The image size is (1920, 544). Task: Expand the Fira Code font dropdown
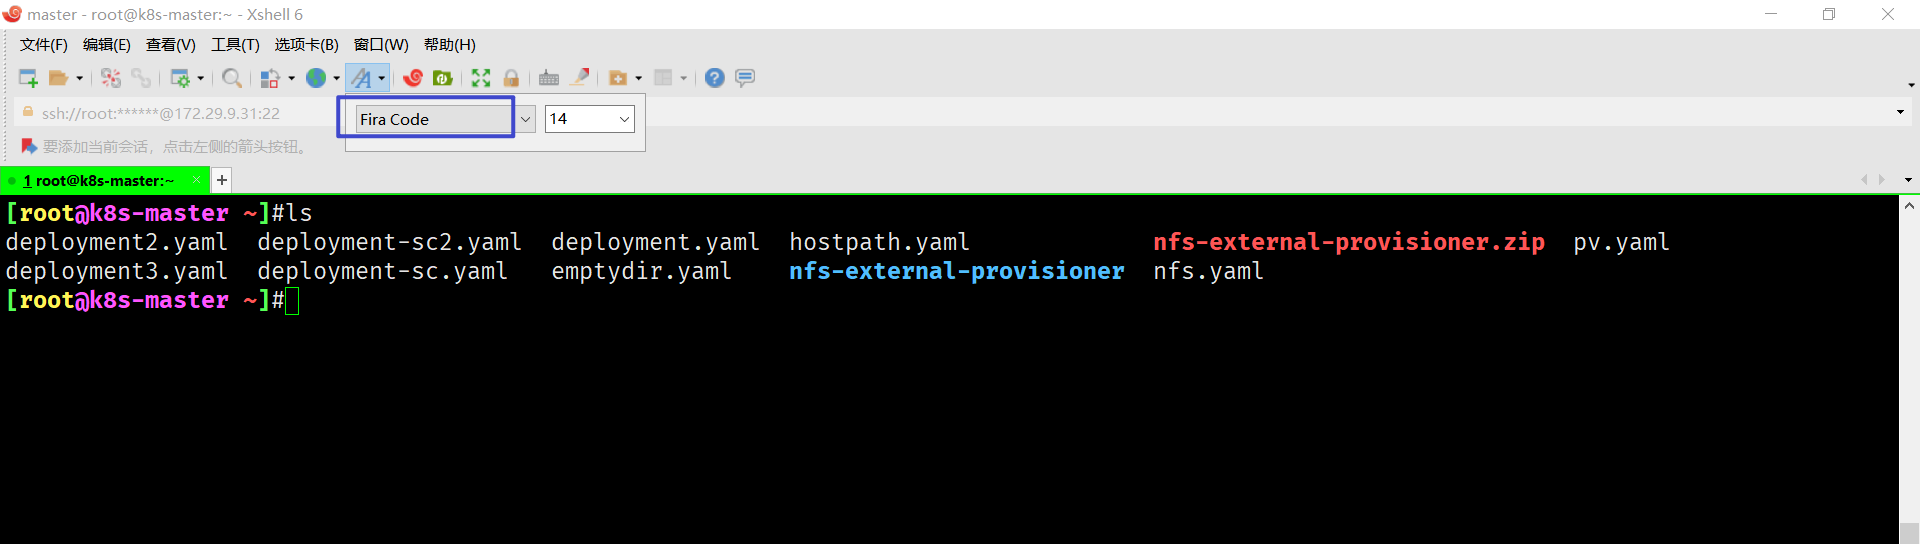tap(525, 119)
